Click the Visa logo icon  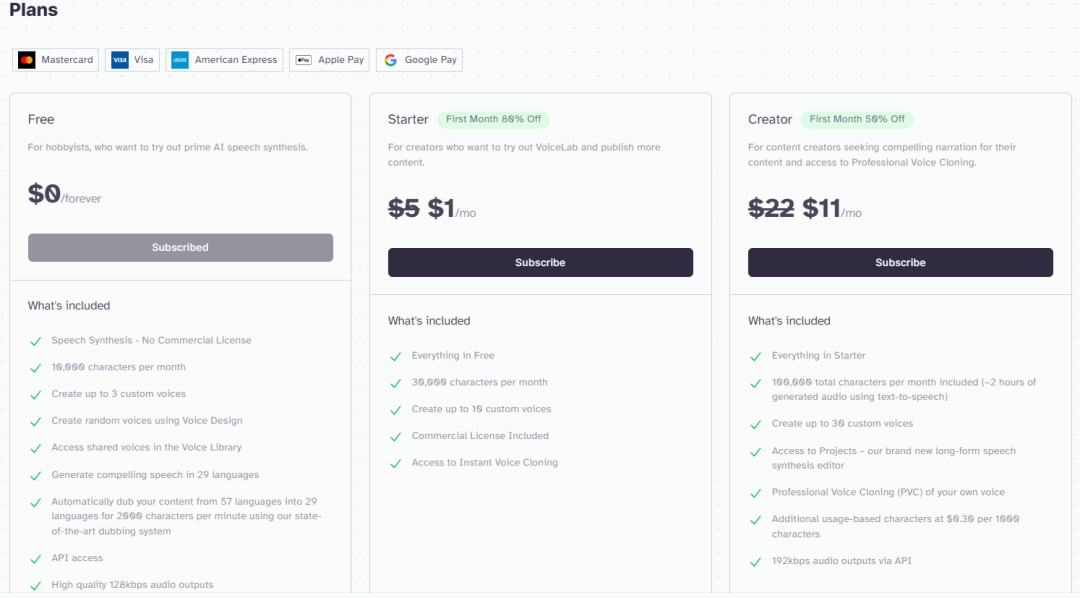click(120, 60)
